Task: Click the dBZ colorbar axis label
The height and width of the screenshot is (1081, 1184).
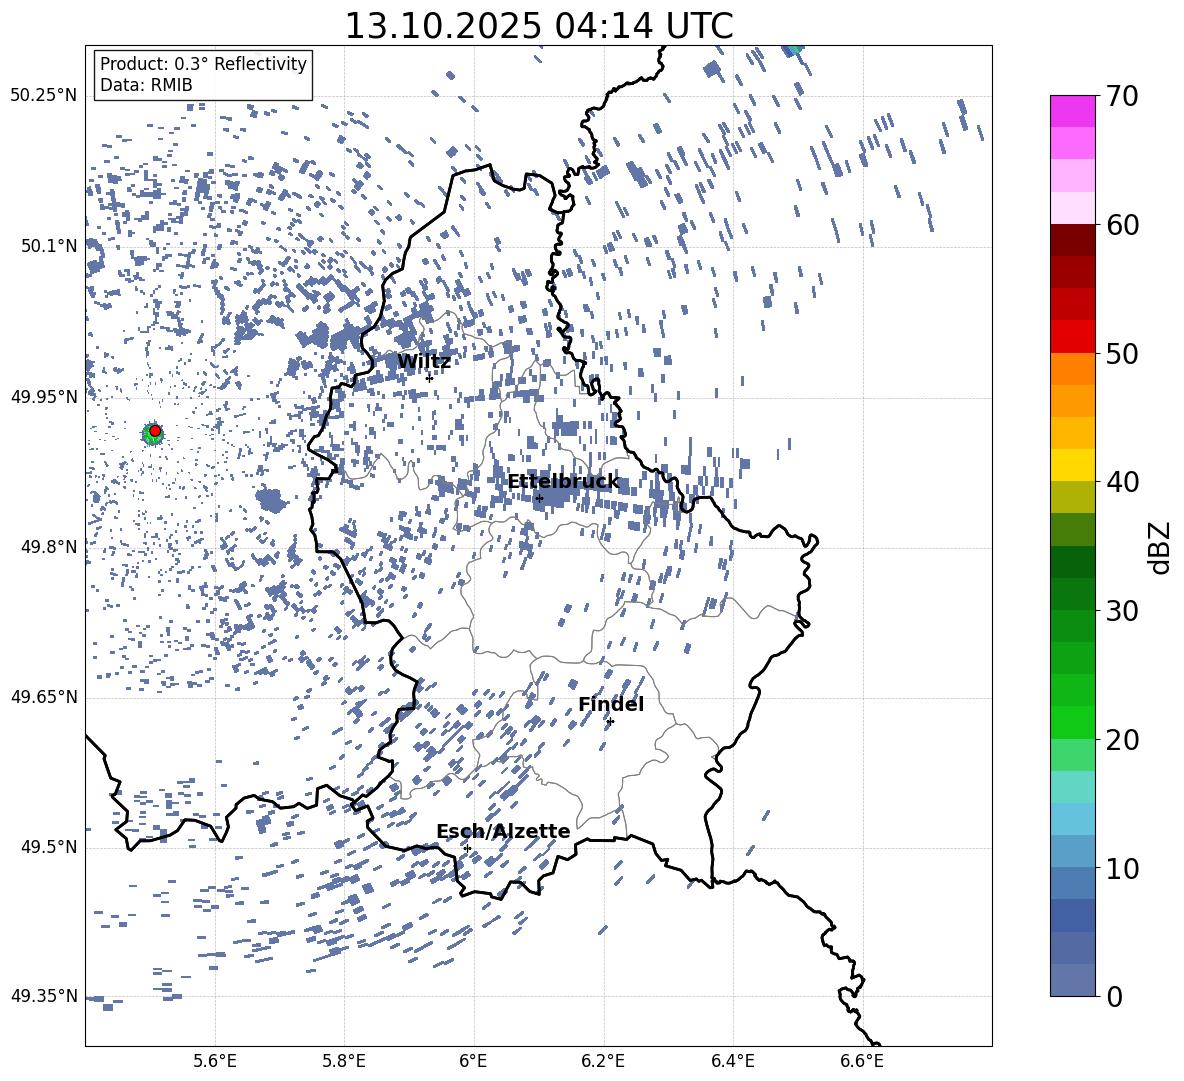Action: coord(1160,547)
